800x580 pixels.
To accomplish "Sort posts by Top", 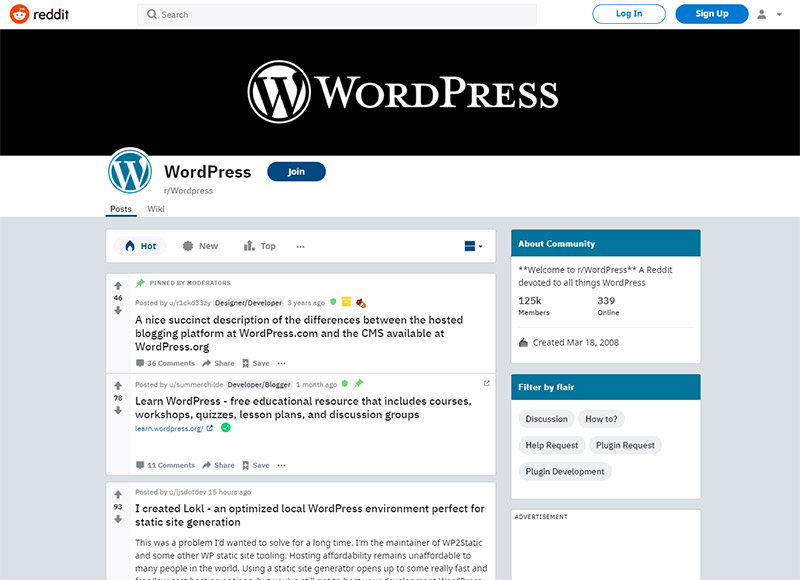I will [x=260, y=246].
